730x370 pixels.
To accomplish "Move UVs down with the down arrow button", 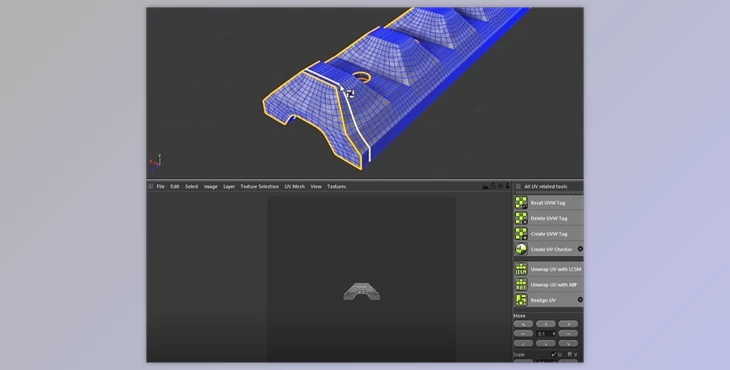I will (546, 343).
